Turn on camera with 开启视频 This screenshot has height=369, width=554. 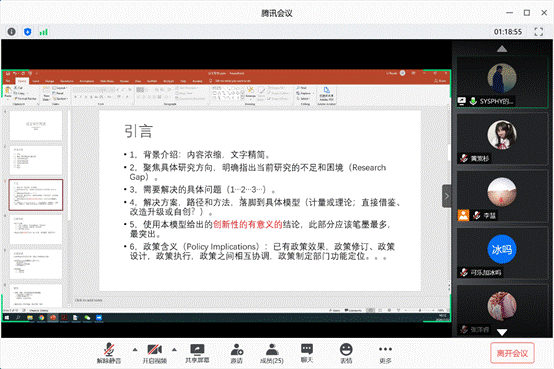[x=155, y=353]
